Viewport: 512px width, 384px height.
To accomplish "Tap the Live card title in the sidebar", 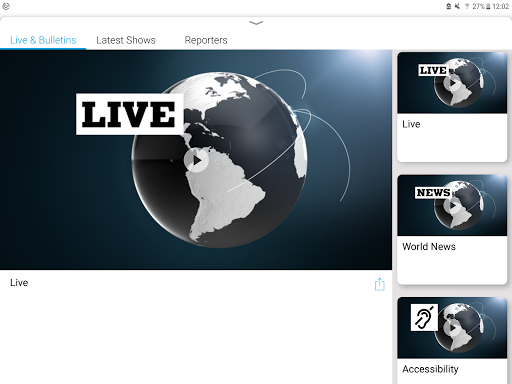I will point(411,124).
